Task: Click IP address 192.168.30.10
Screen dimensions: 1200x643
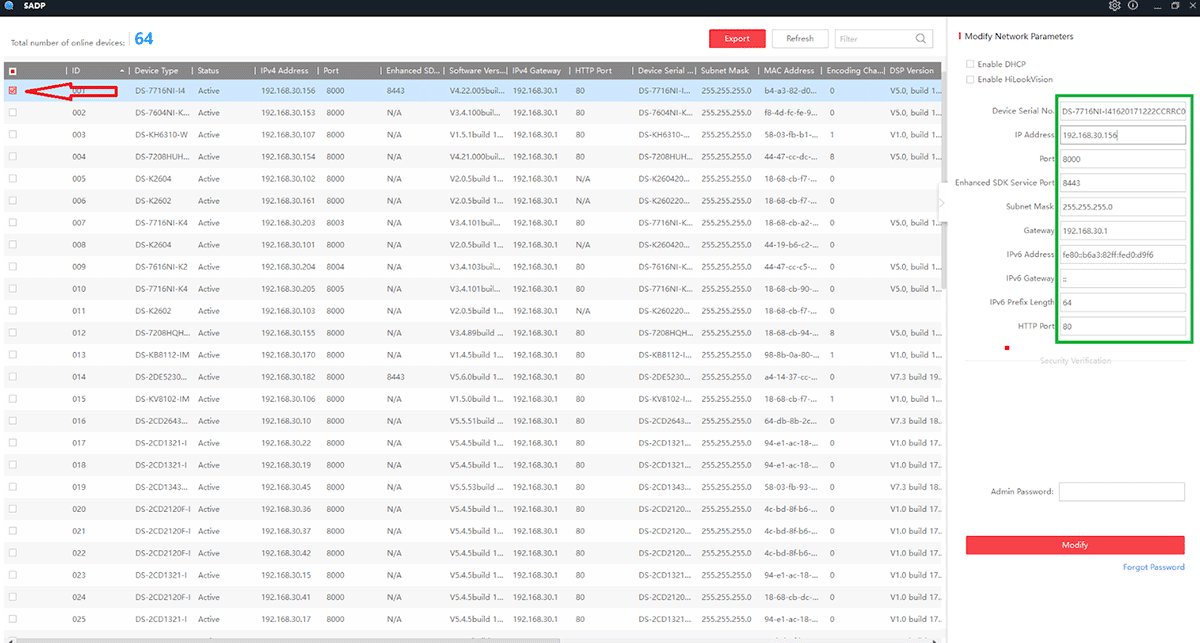Action: click(286, 421)
